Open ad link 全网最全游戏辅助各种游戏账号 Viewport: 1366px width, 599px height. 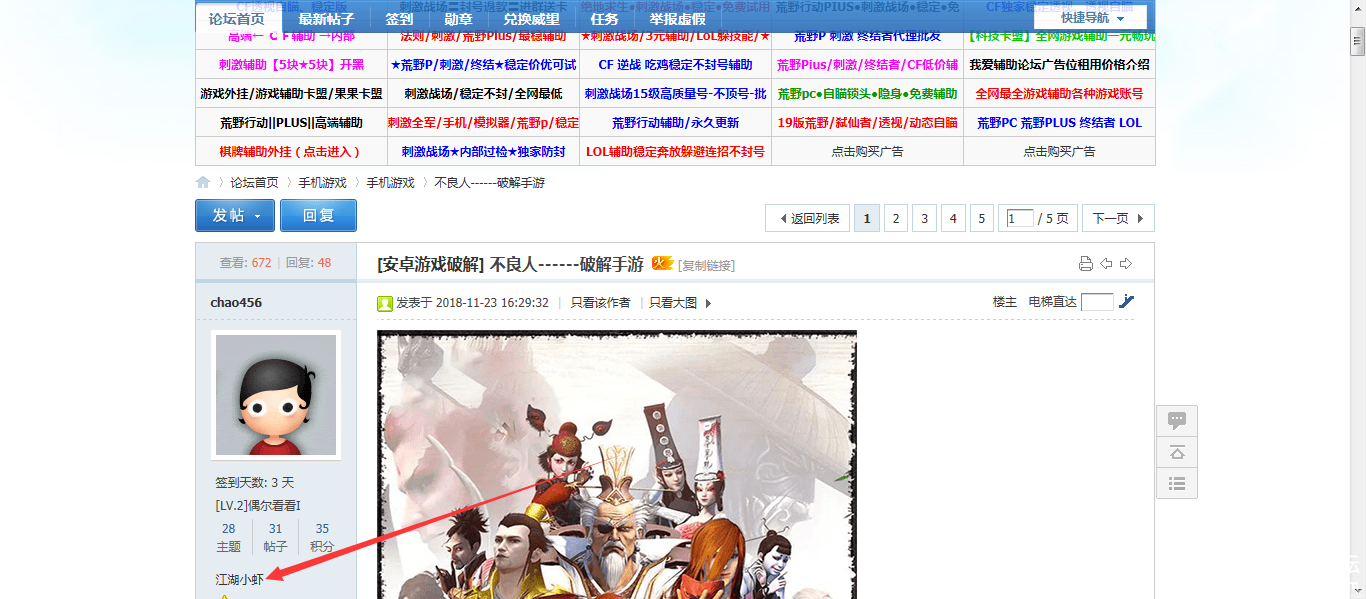pyautogui.click(x=1059, y=94)
